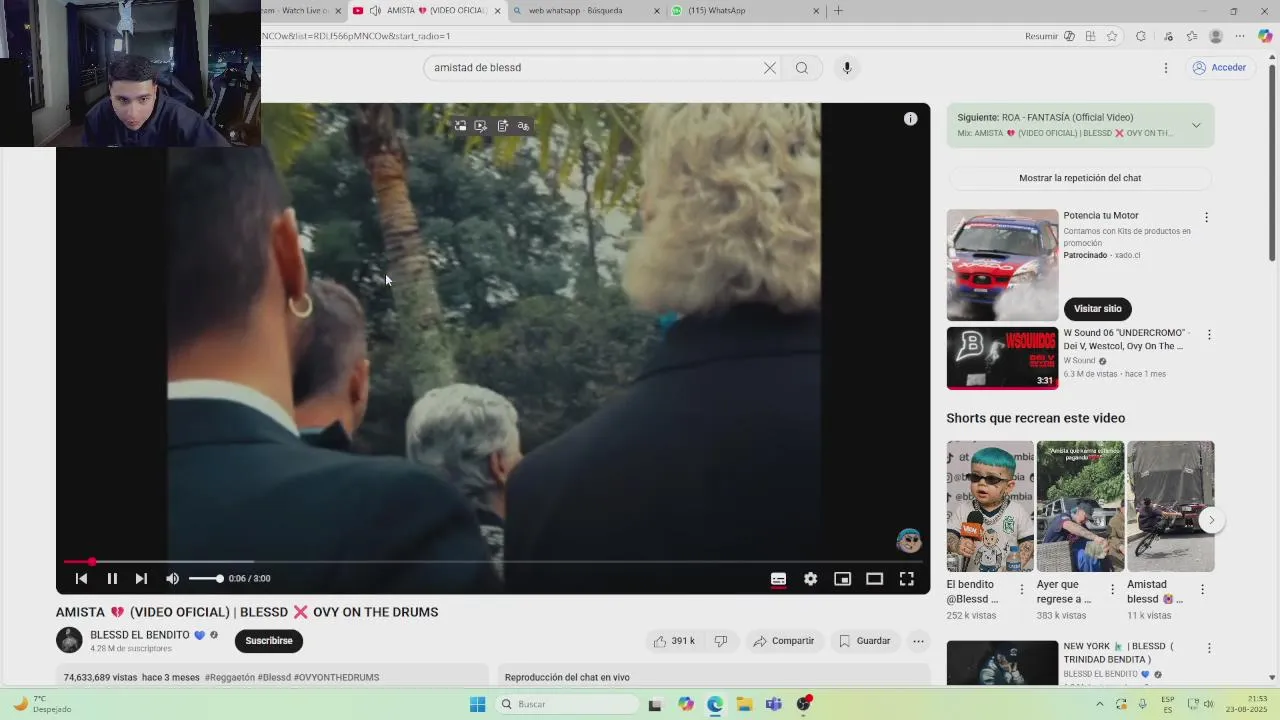Mute the video volume speaker icon

point(172,578)
